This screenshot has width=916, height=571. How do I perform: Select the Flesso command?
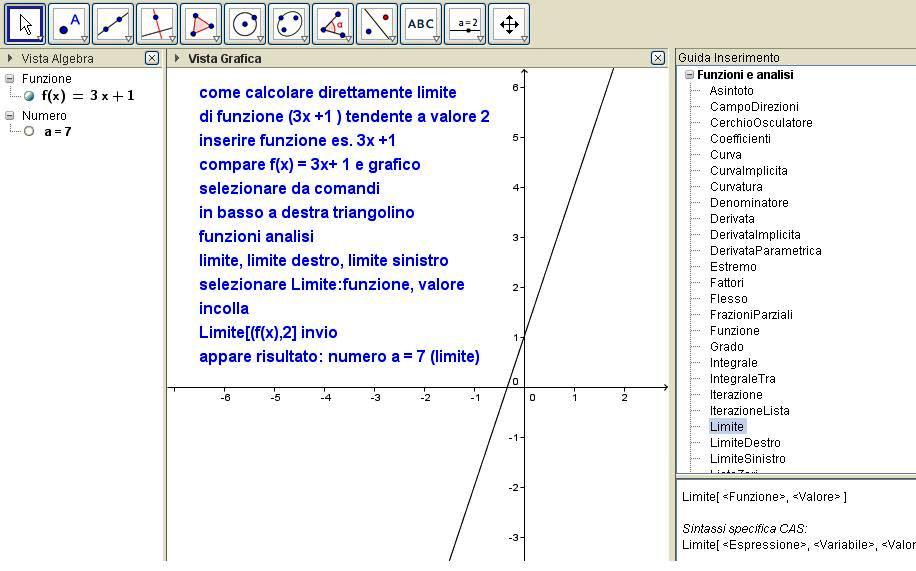pos(728,299)
